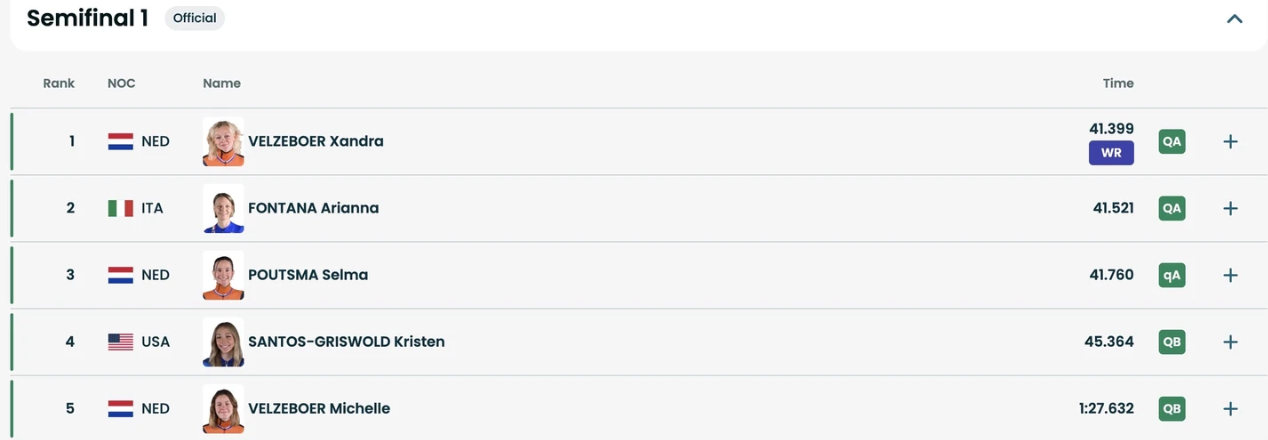Viewport: 1268px width, 440px height.
Task: Expand Kristen Santos-Griswold's row plus icon
Action: click(1230, 342)
